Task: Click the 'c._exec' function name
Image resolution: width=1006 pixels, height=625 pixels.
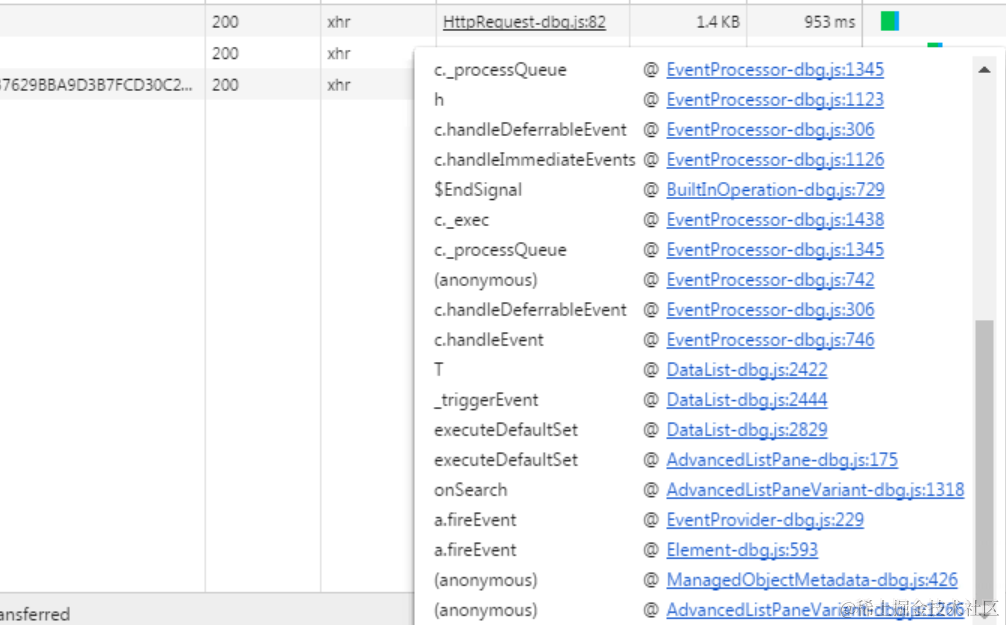Action: [x=461, y=220]
